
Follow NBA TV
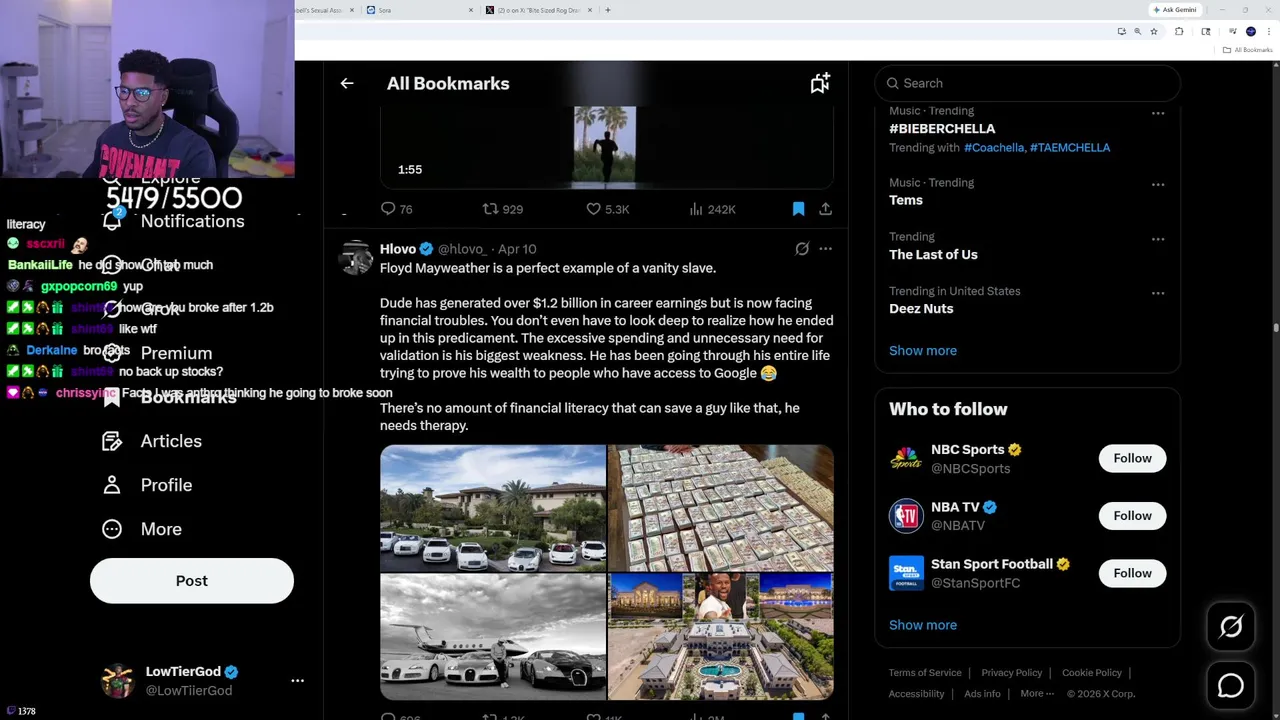(x=1132, y=516)
